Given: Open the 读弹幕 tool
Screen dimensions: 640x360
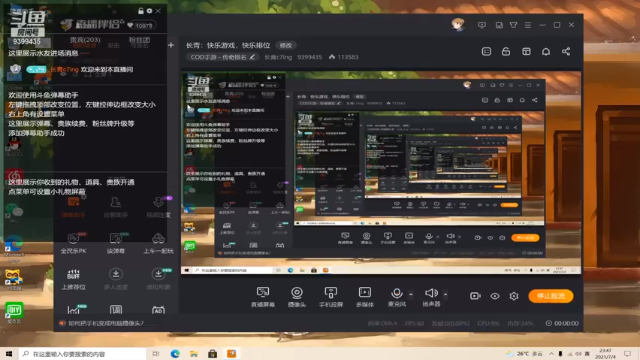Looking at the screenshot, I should tap(116, 243).
